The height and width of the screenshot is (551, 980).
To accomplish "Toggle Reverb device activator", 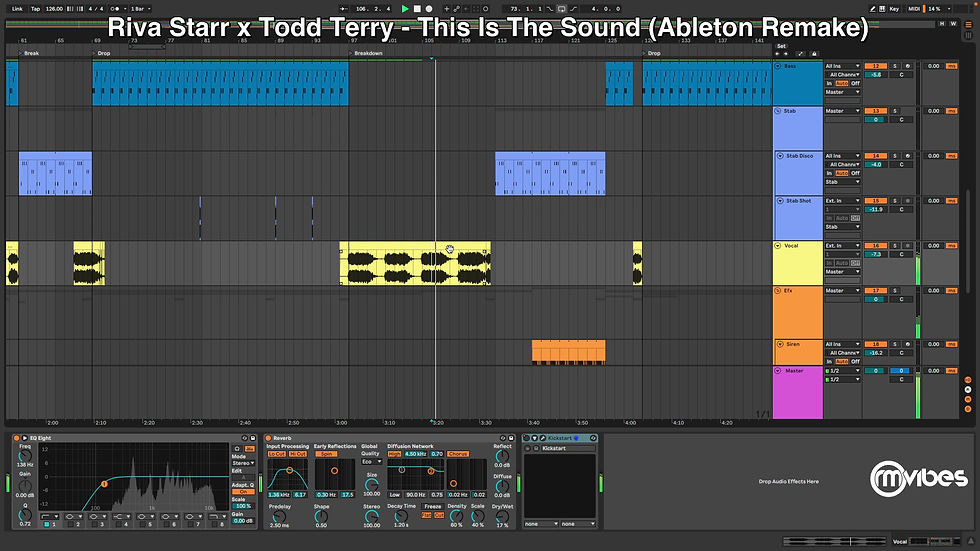I will [x=269, y=439].
